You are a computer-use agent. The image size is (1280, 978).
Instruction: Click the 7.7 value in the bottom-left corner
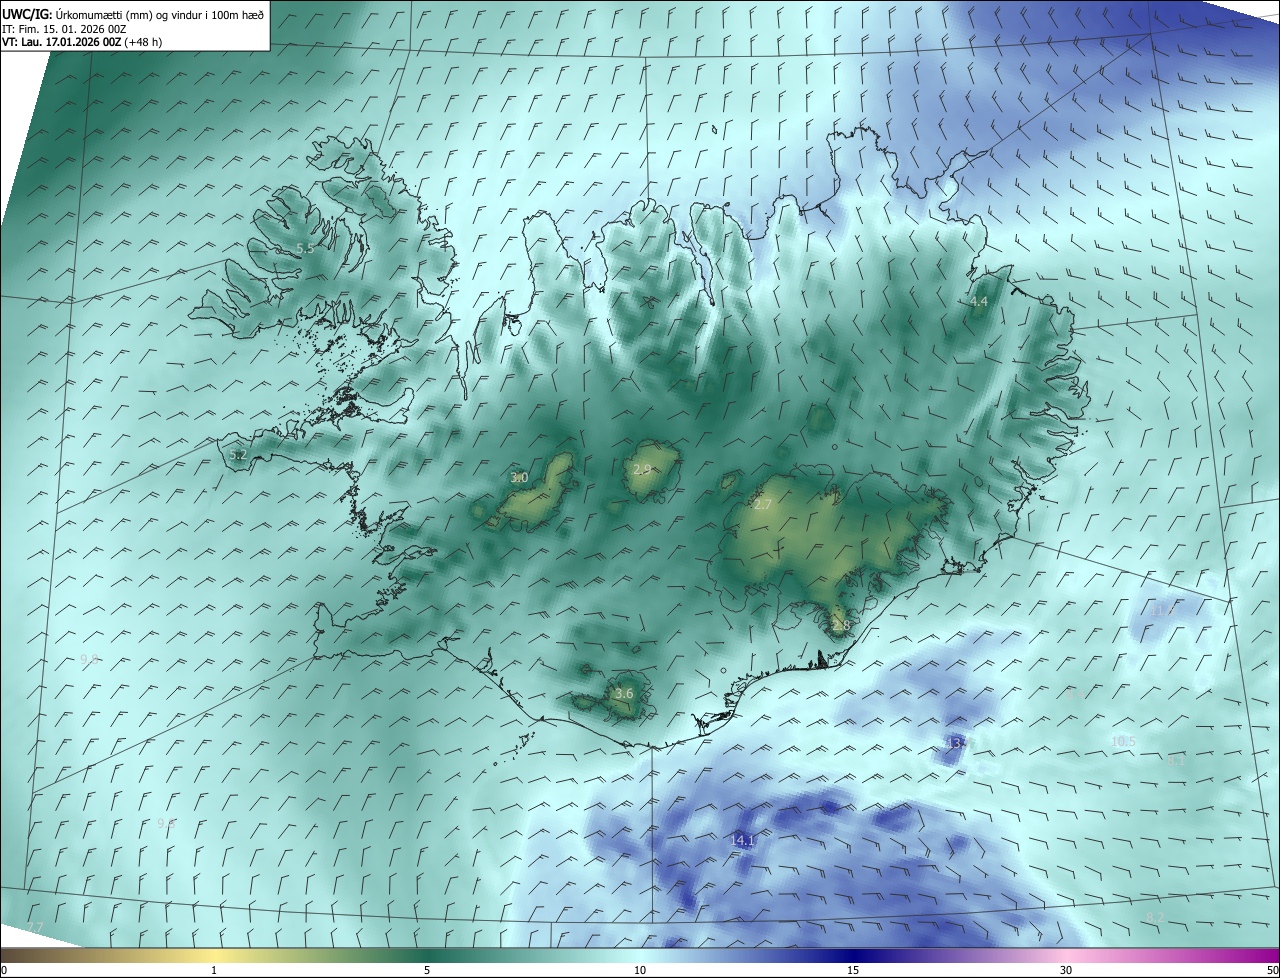[x=35, y=929]
